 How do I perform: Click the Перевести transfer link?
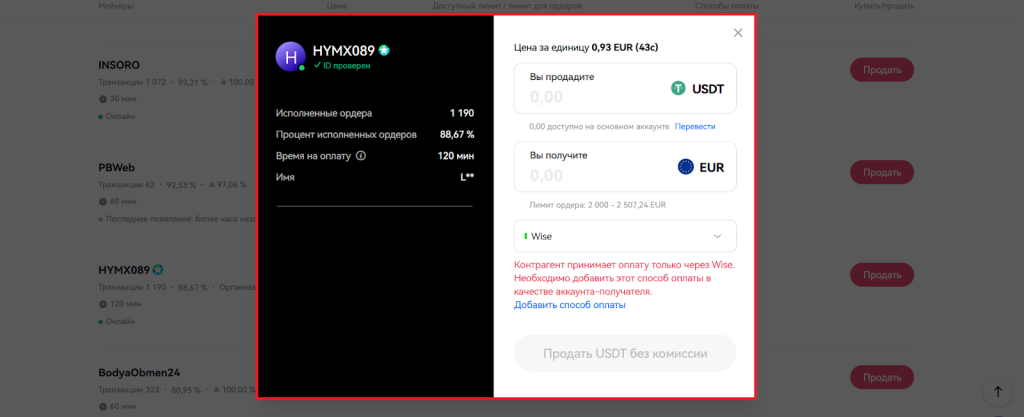(695, 126)
